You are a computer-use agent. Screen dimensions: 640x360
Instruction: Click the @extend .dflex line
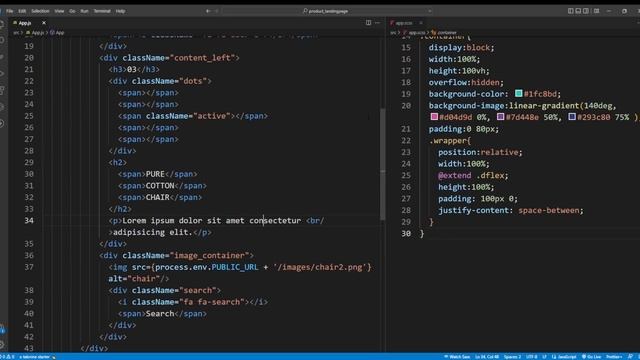(473, 175)
